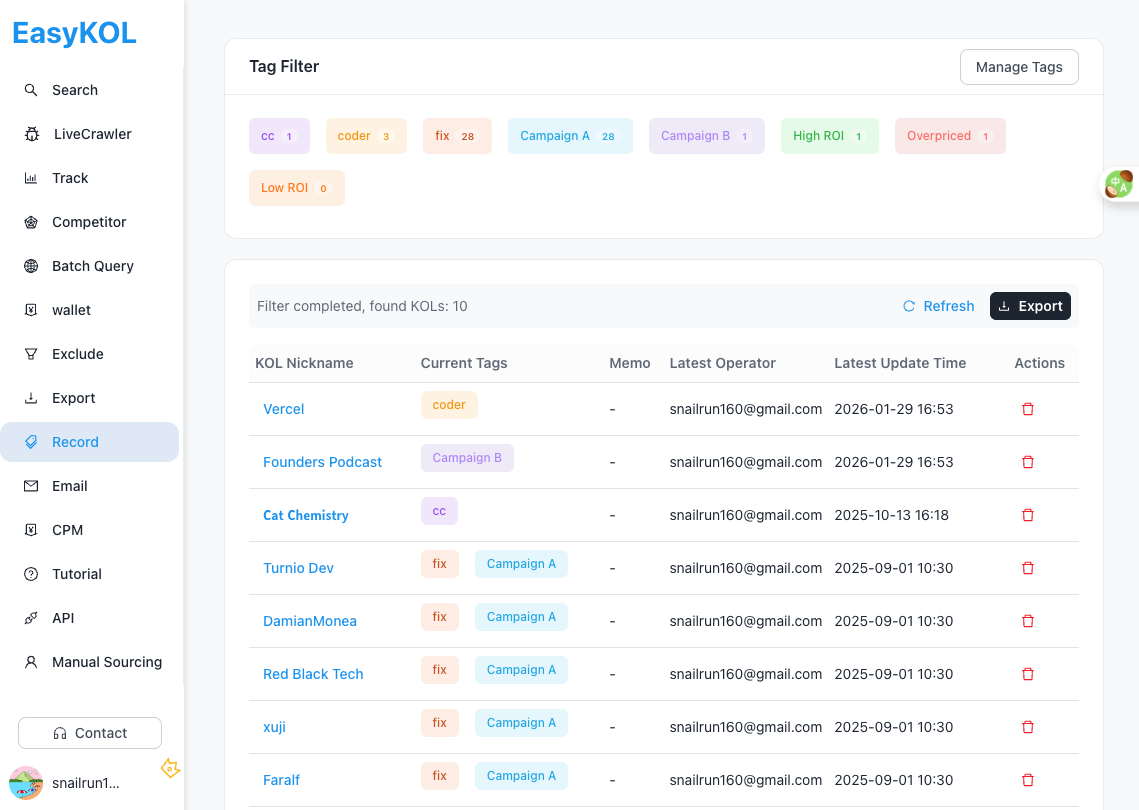Open the Export download icon in the sidebar

[x=31, y=397]
